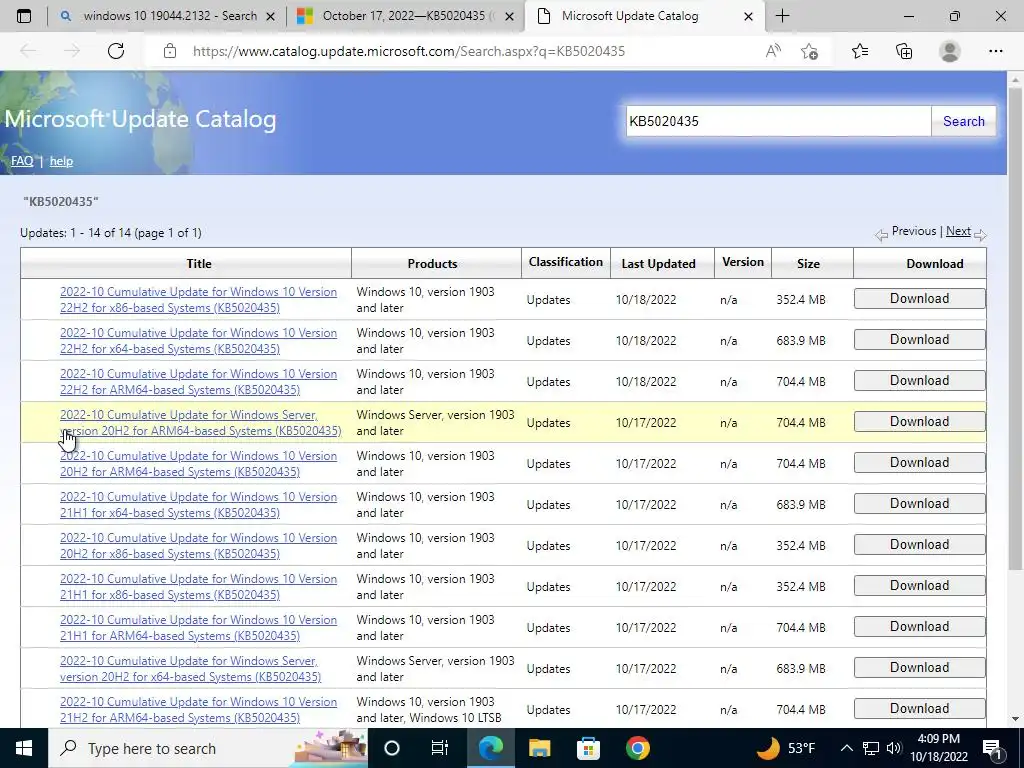Open Read aloud icon in address bar
Screen dimensions: 1024x768
[773, 51]
